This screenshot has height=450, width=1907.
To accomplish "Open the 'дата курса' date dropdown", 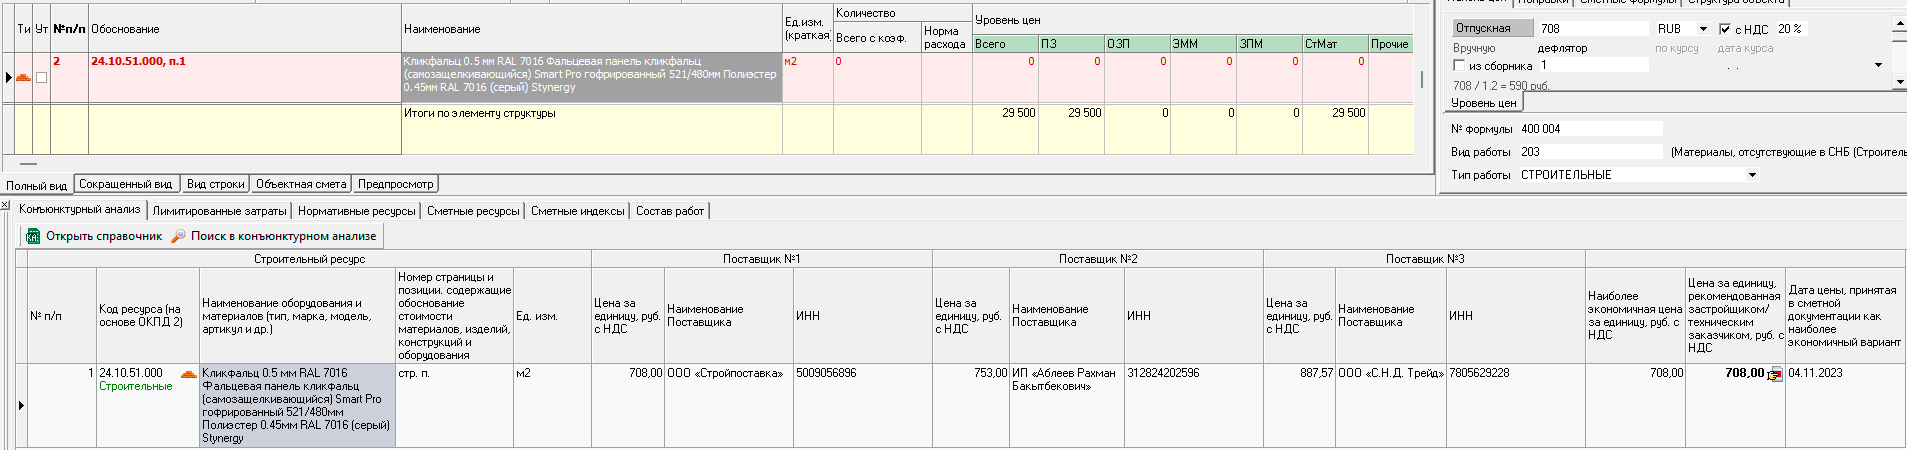I will coord(1877,65).
